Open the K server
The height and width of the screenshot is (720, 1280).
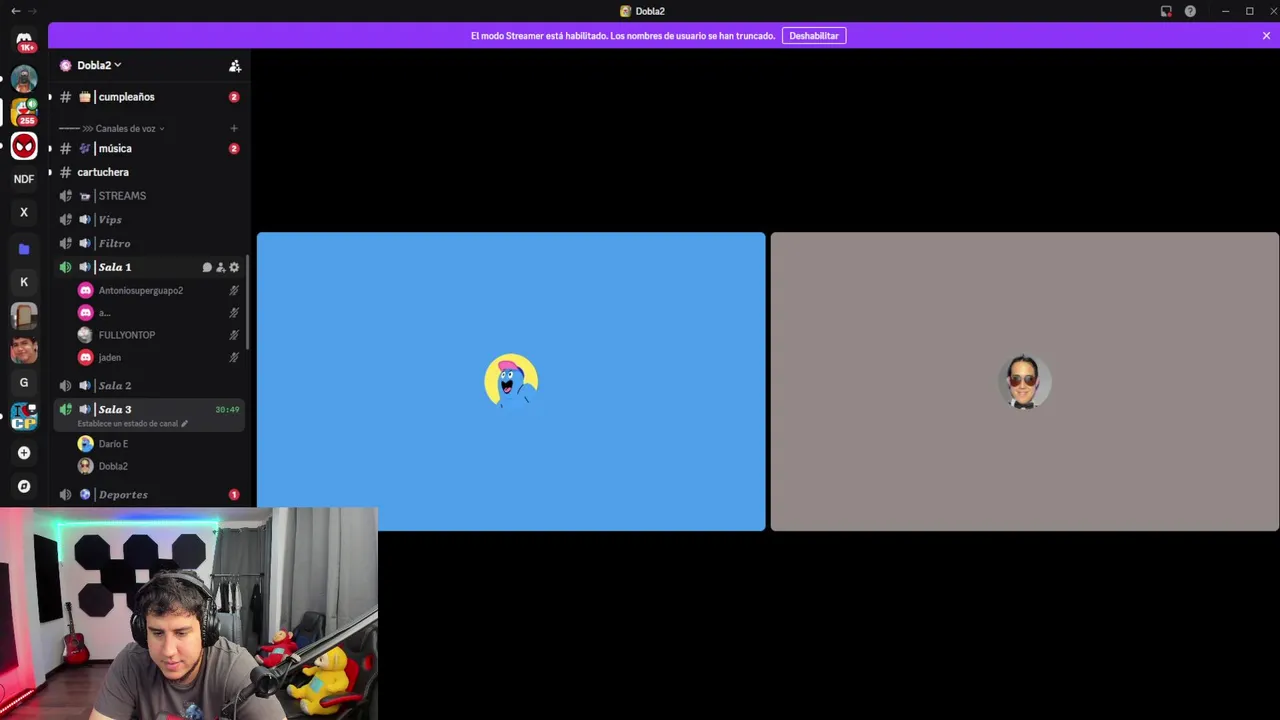point(24,282)
